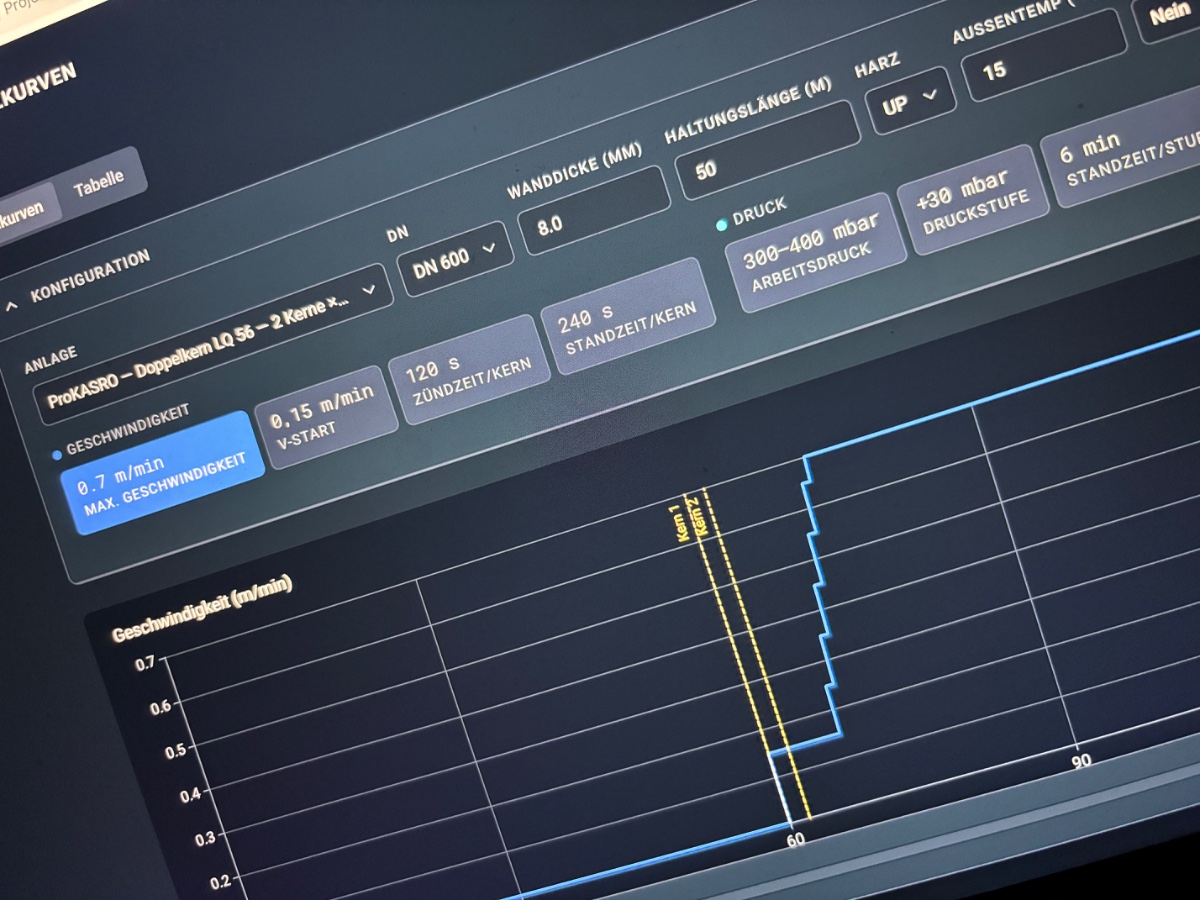Viewport: 1200px width, 900px height.
Task: Click the 60 x-axis label
Action: tap(796, 840)
